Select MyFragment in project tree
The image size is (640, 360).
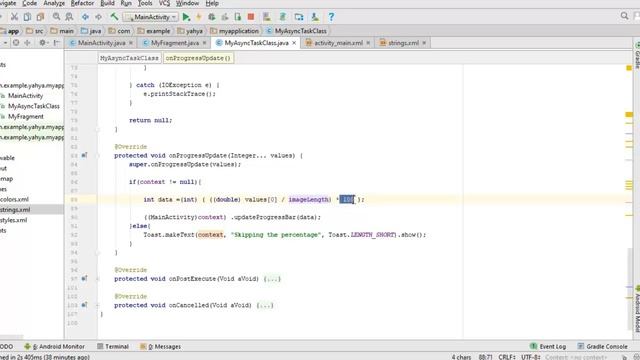pos(25,116)
